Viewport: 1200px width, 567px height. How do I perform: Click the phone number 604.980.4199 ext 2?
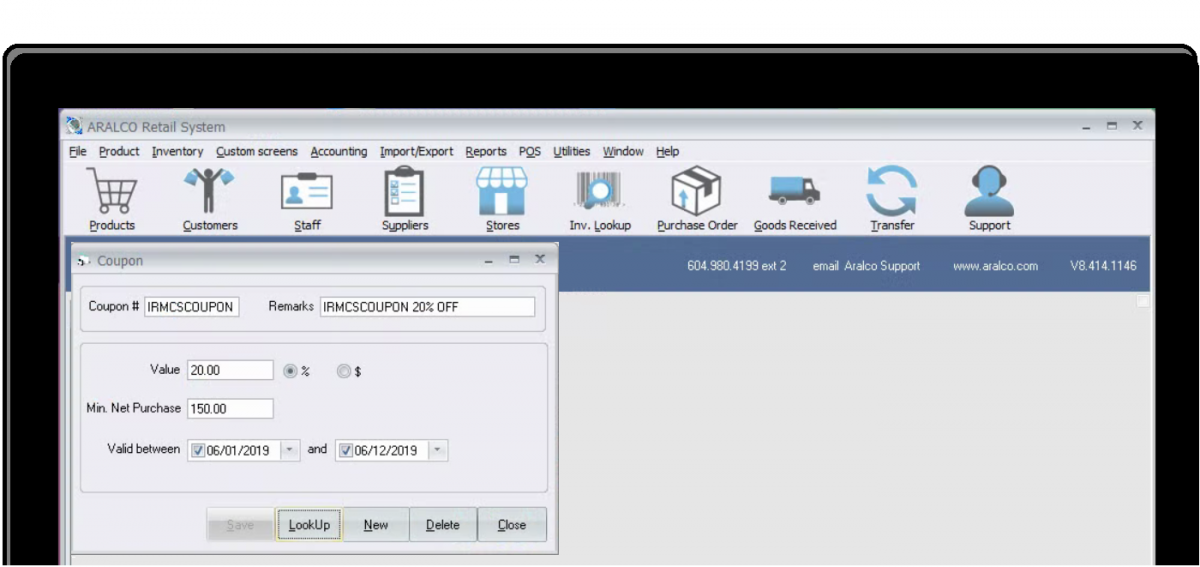point(737,266)
